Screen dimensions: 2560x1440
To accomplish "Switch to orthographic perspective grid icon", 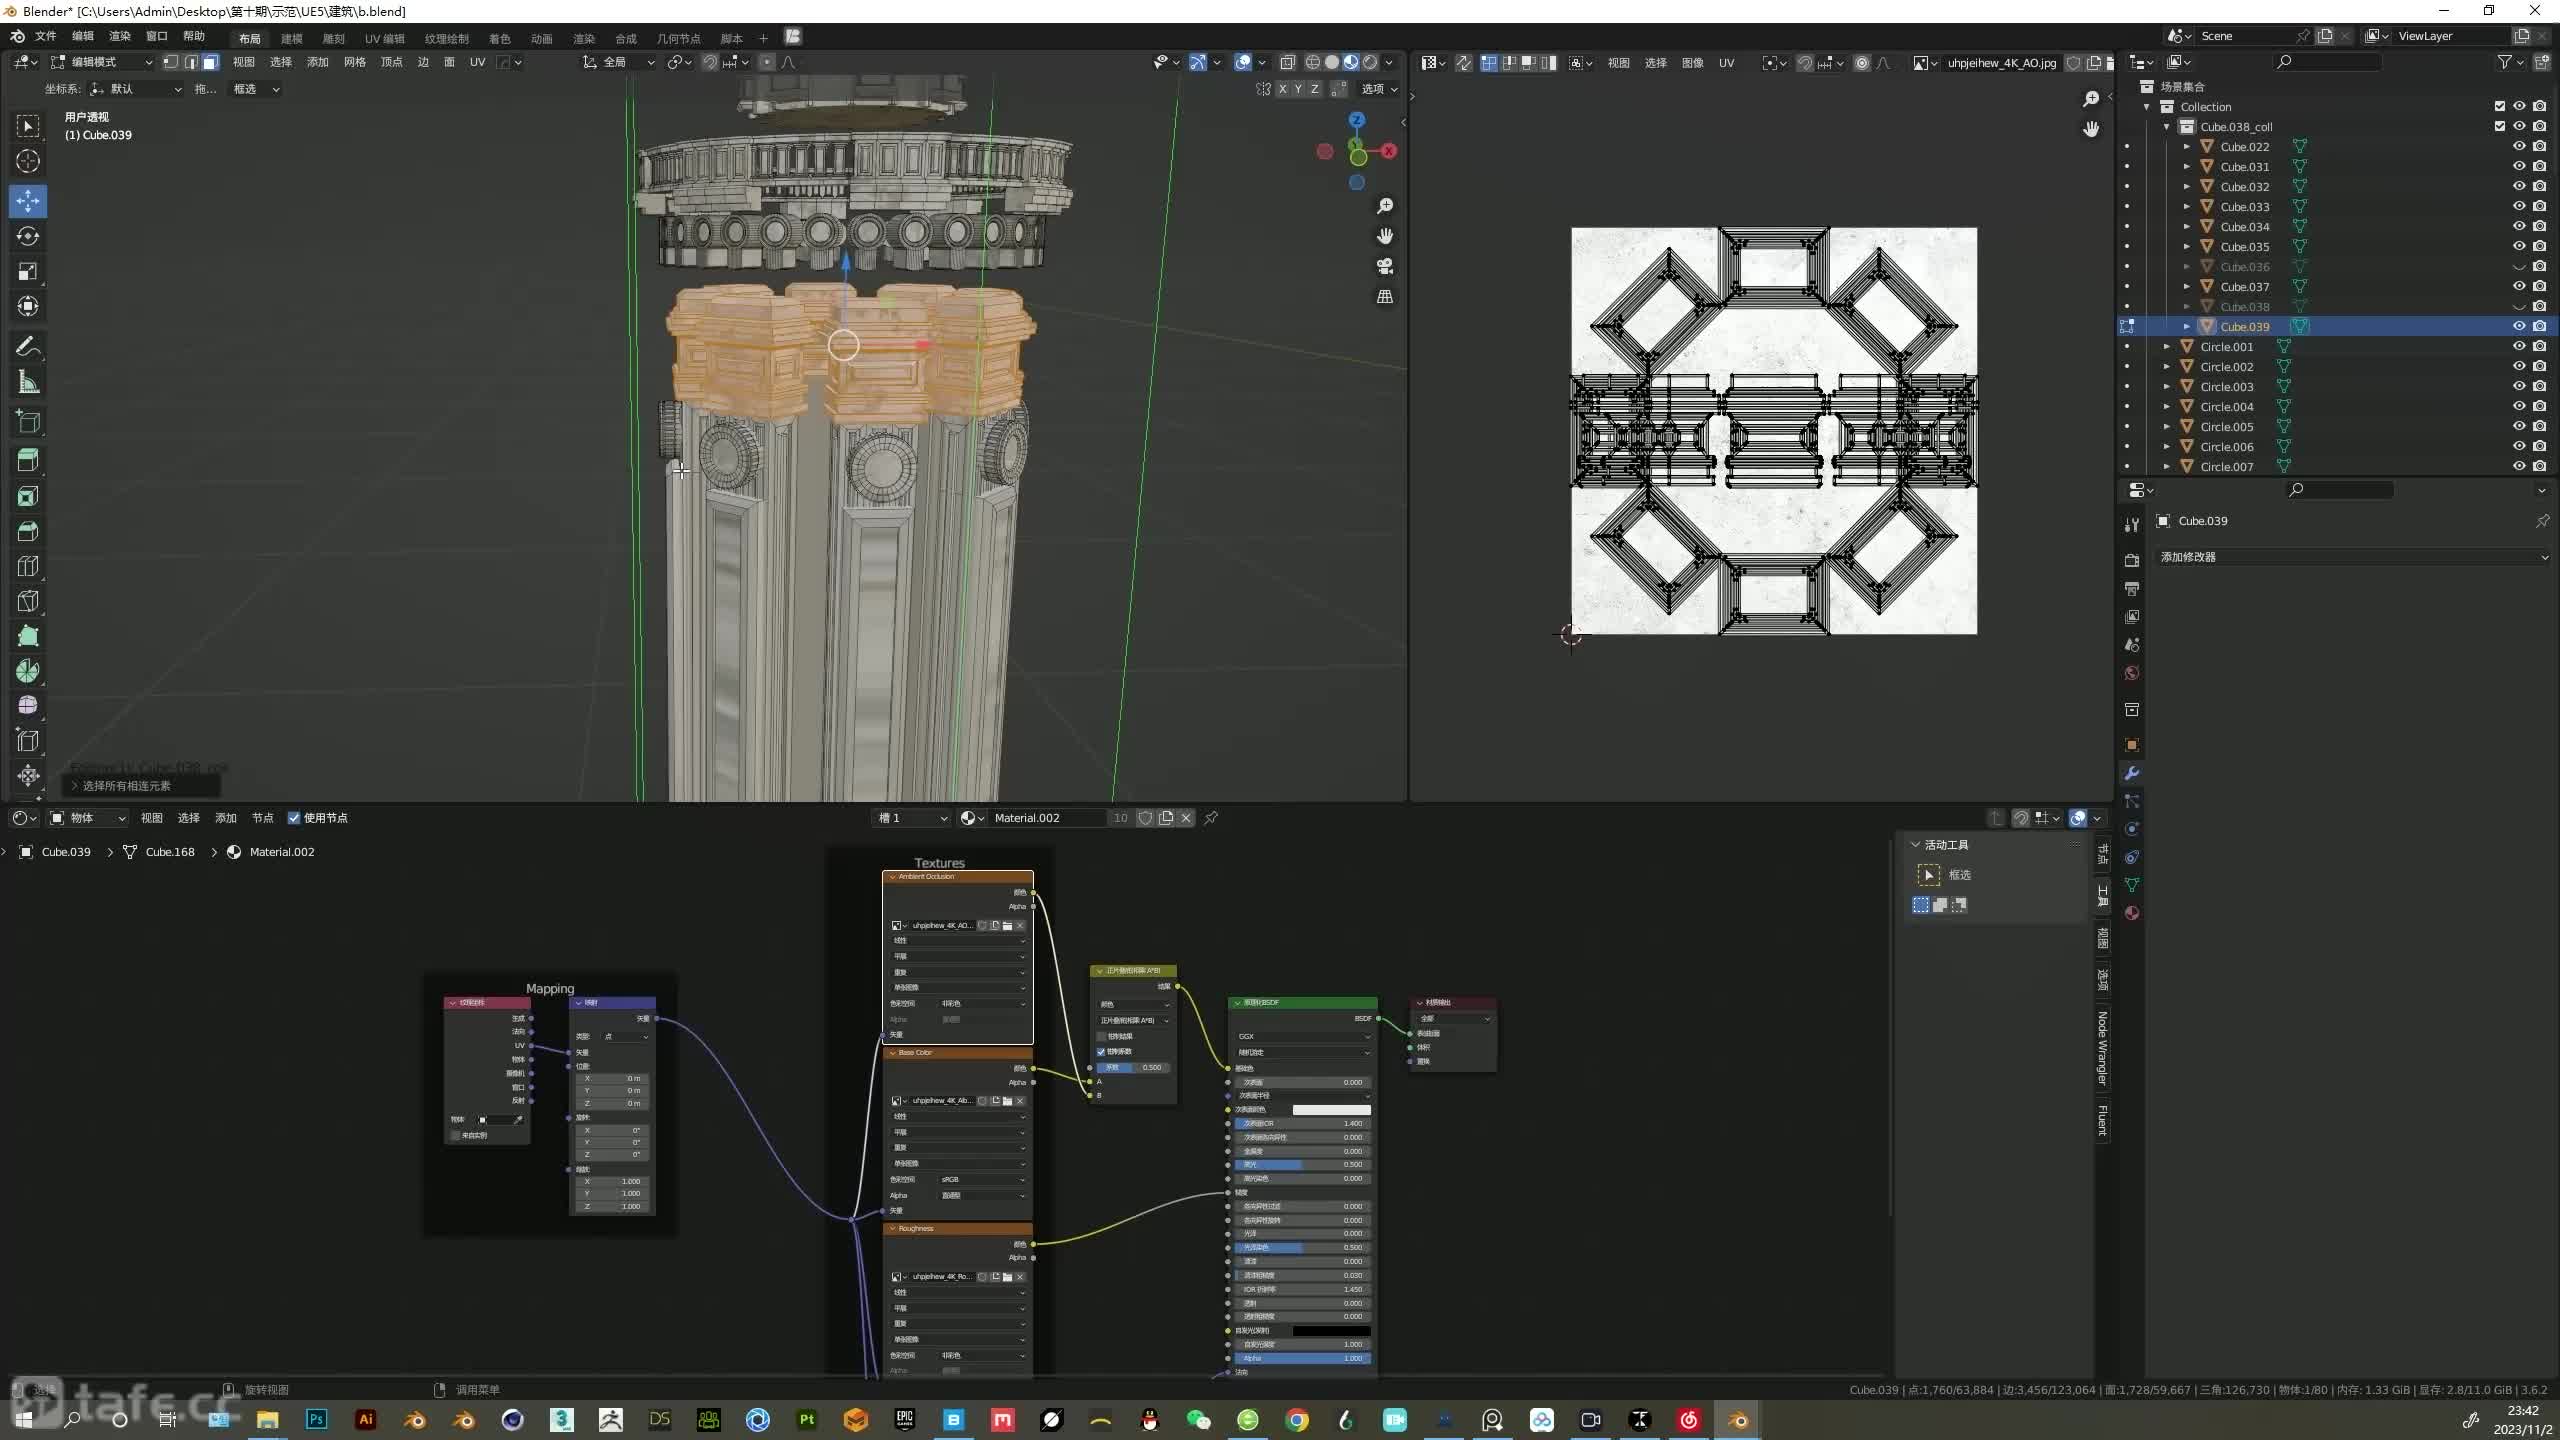I will click(1385, 297).
